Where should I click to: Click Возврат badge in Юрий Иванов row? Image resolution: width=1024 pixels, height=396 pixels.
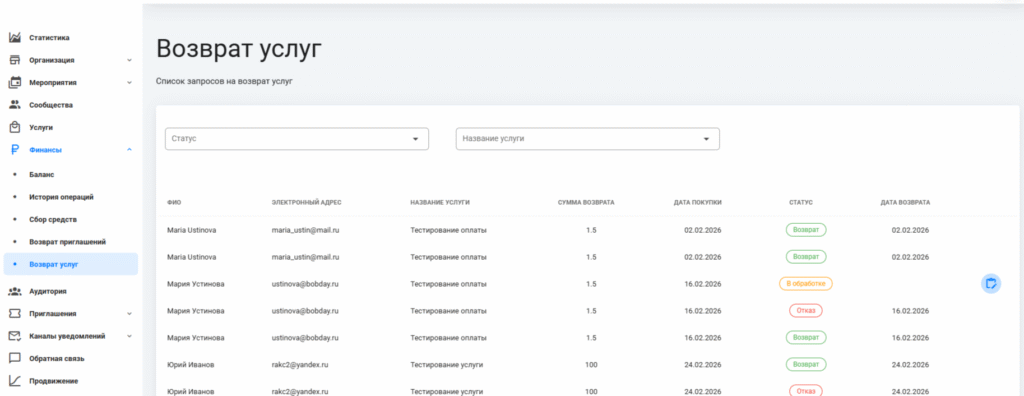(805, 364)
